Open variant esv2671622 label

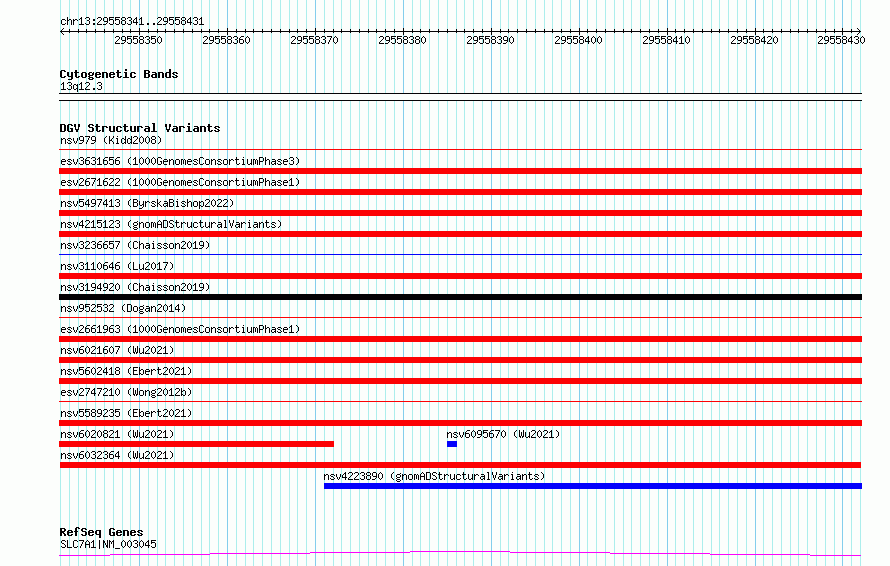(x=180, y=182)
